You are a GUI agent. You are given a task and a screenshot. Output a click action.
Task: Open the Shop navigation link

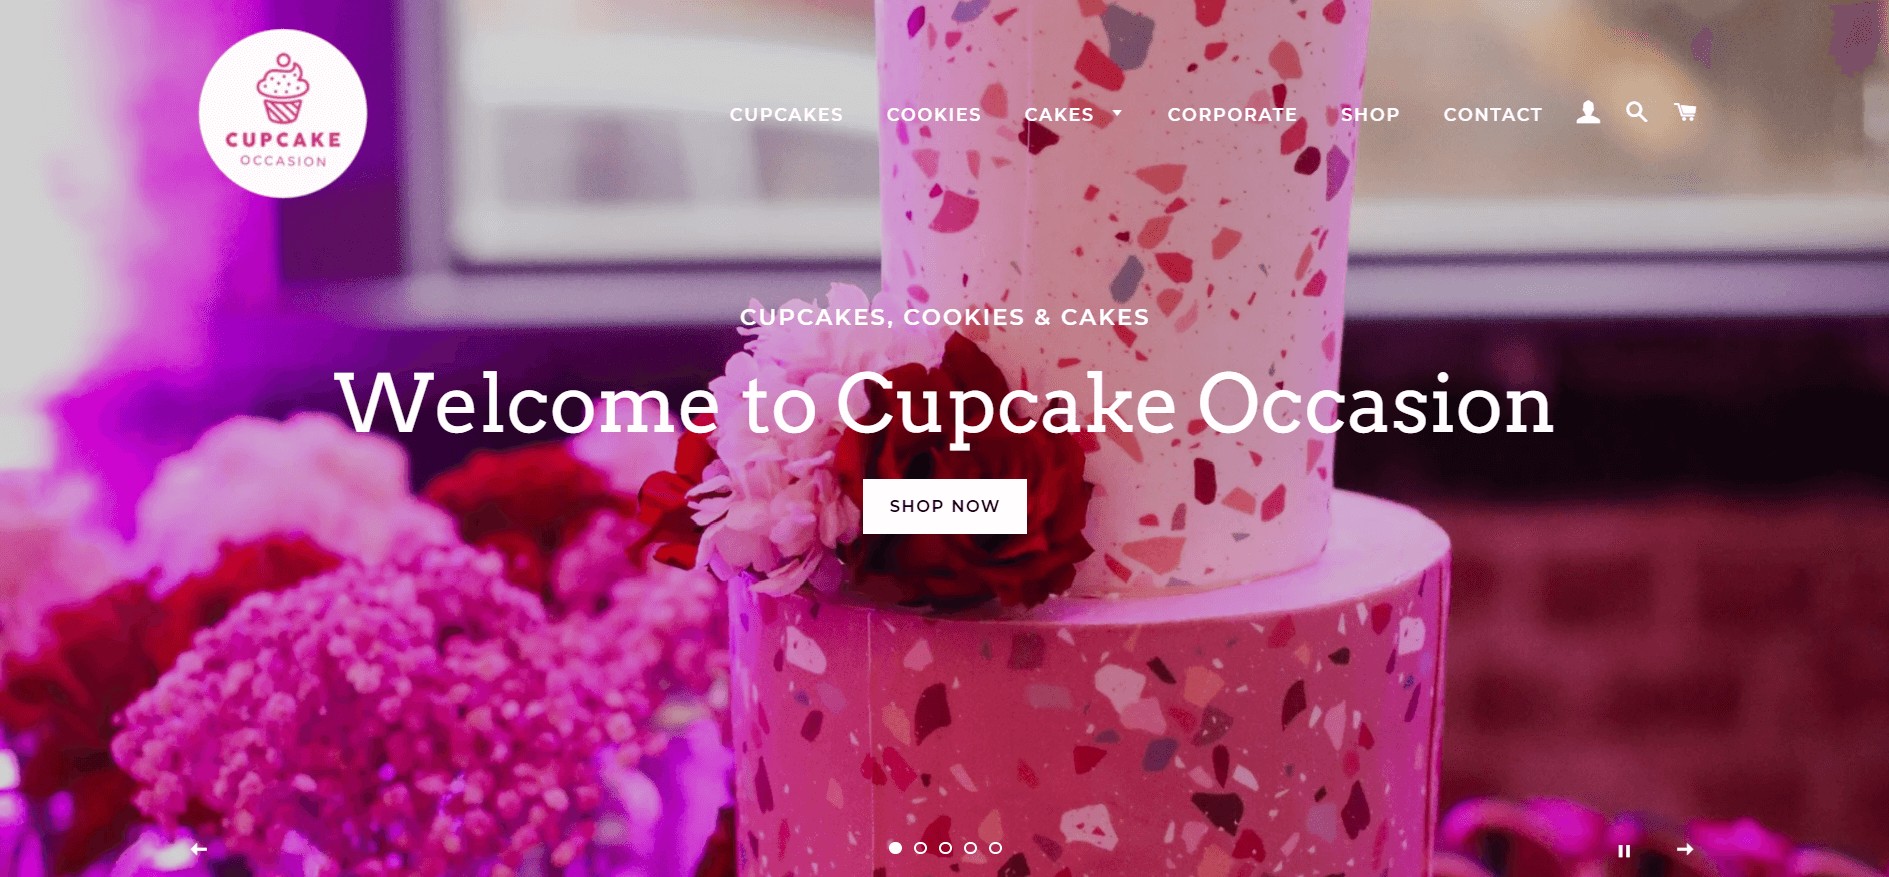1370,115
